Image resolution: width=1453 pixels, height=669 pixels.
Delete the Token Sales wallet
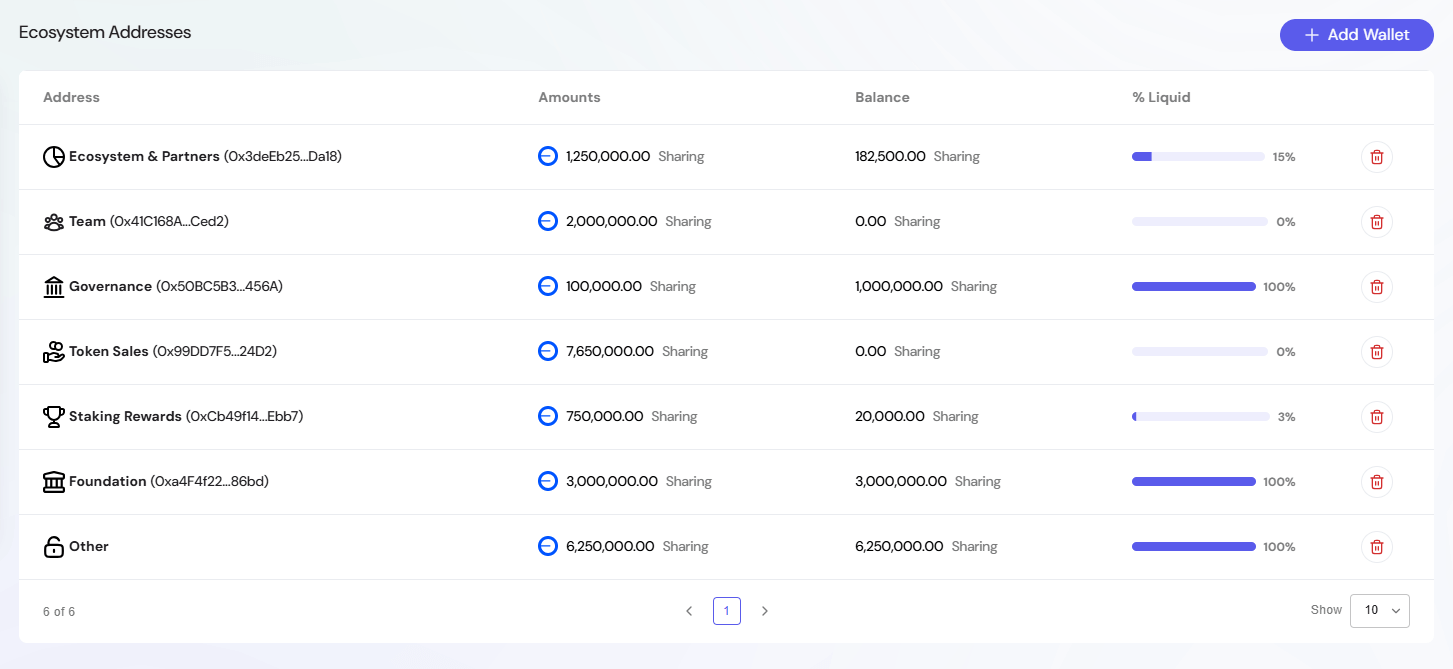1376,352
